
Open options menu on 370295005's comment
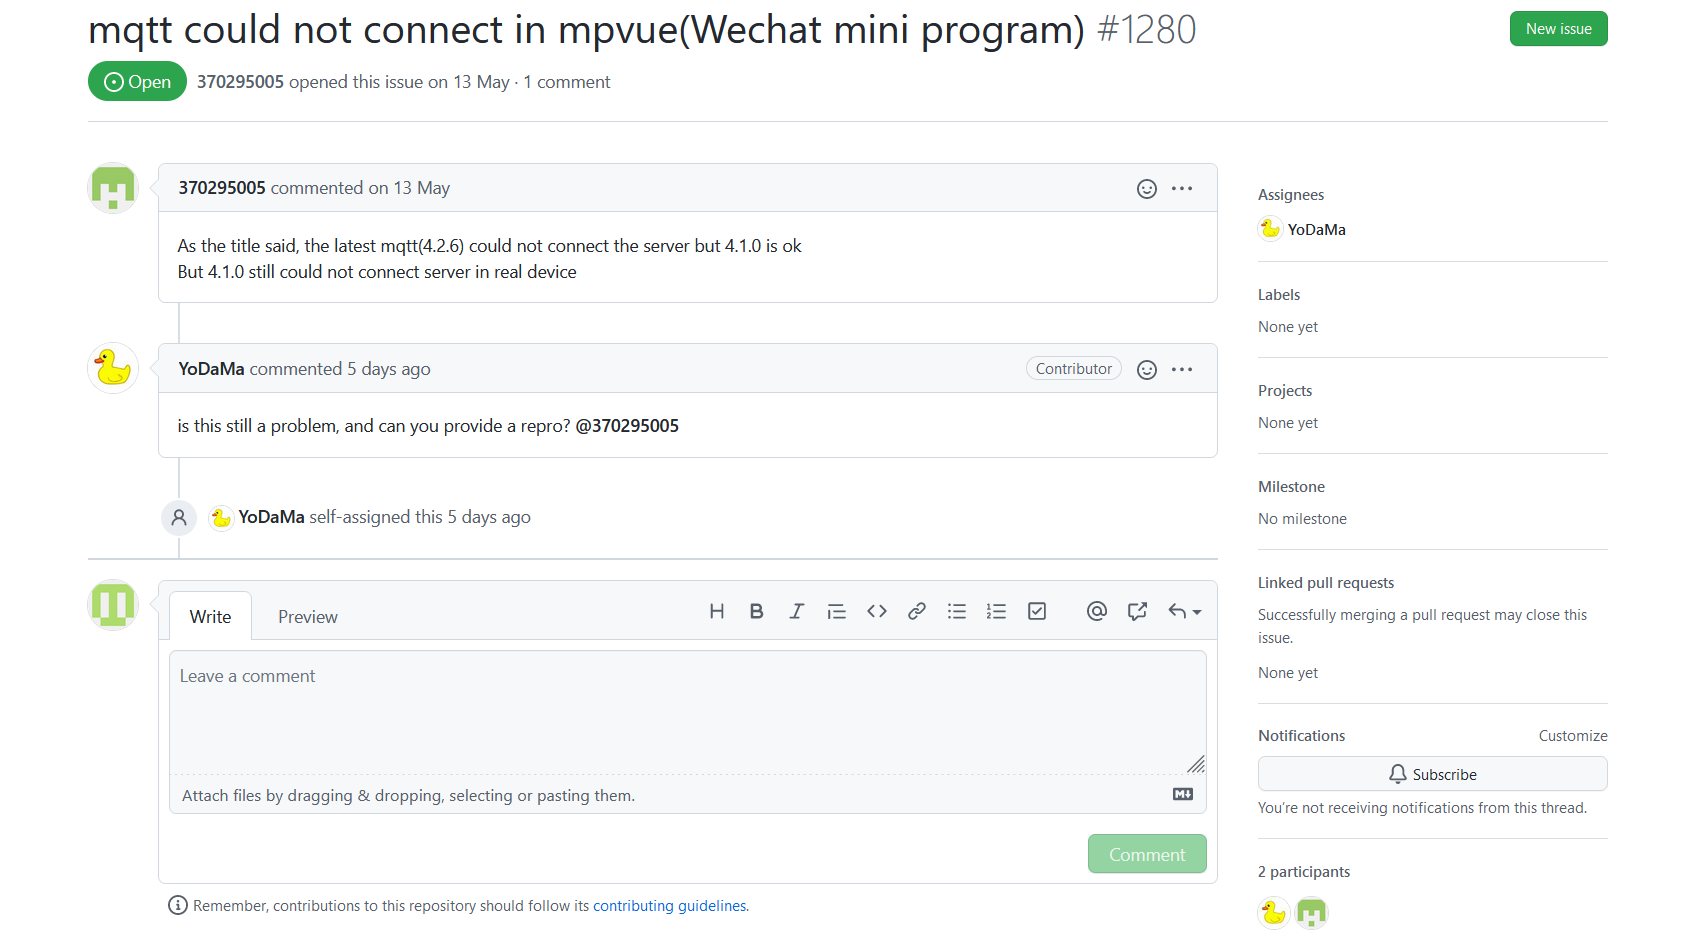1182,189
